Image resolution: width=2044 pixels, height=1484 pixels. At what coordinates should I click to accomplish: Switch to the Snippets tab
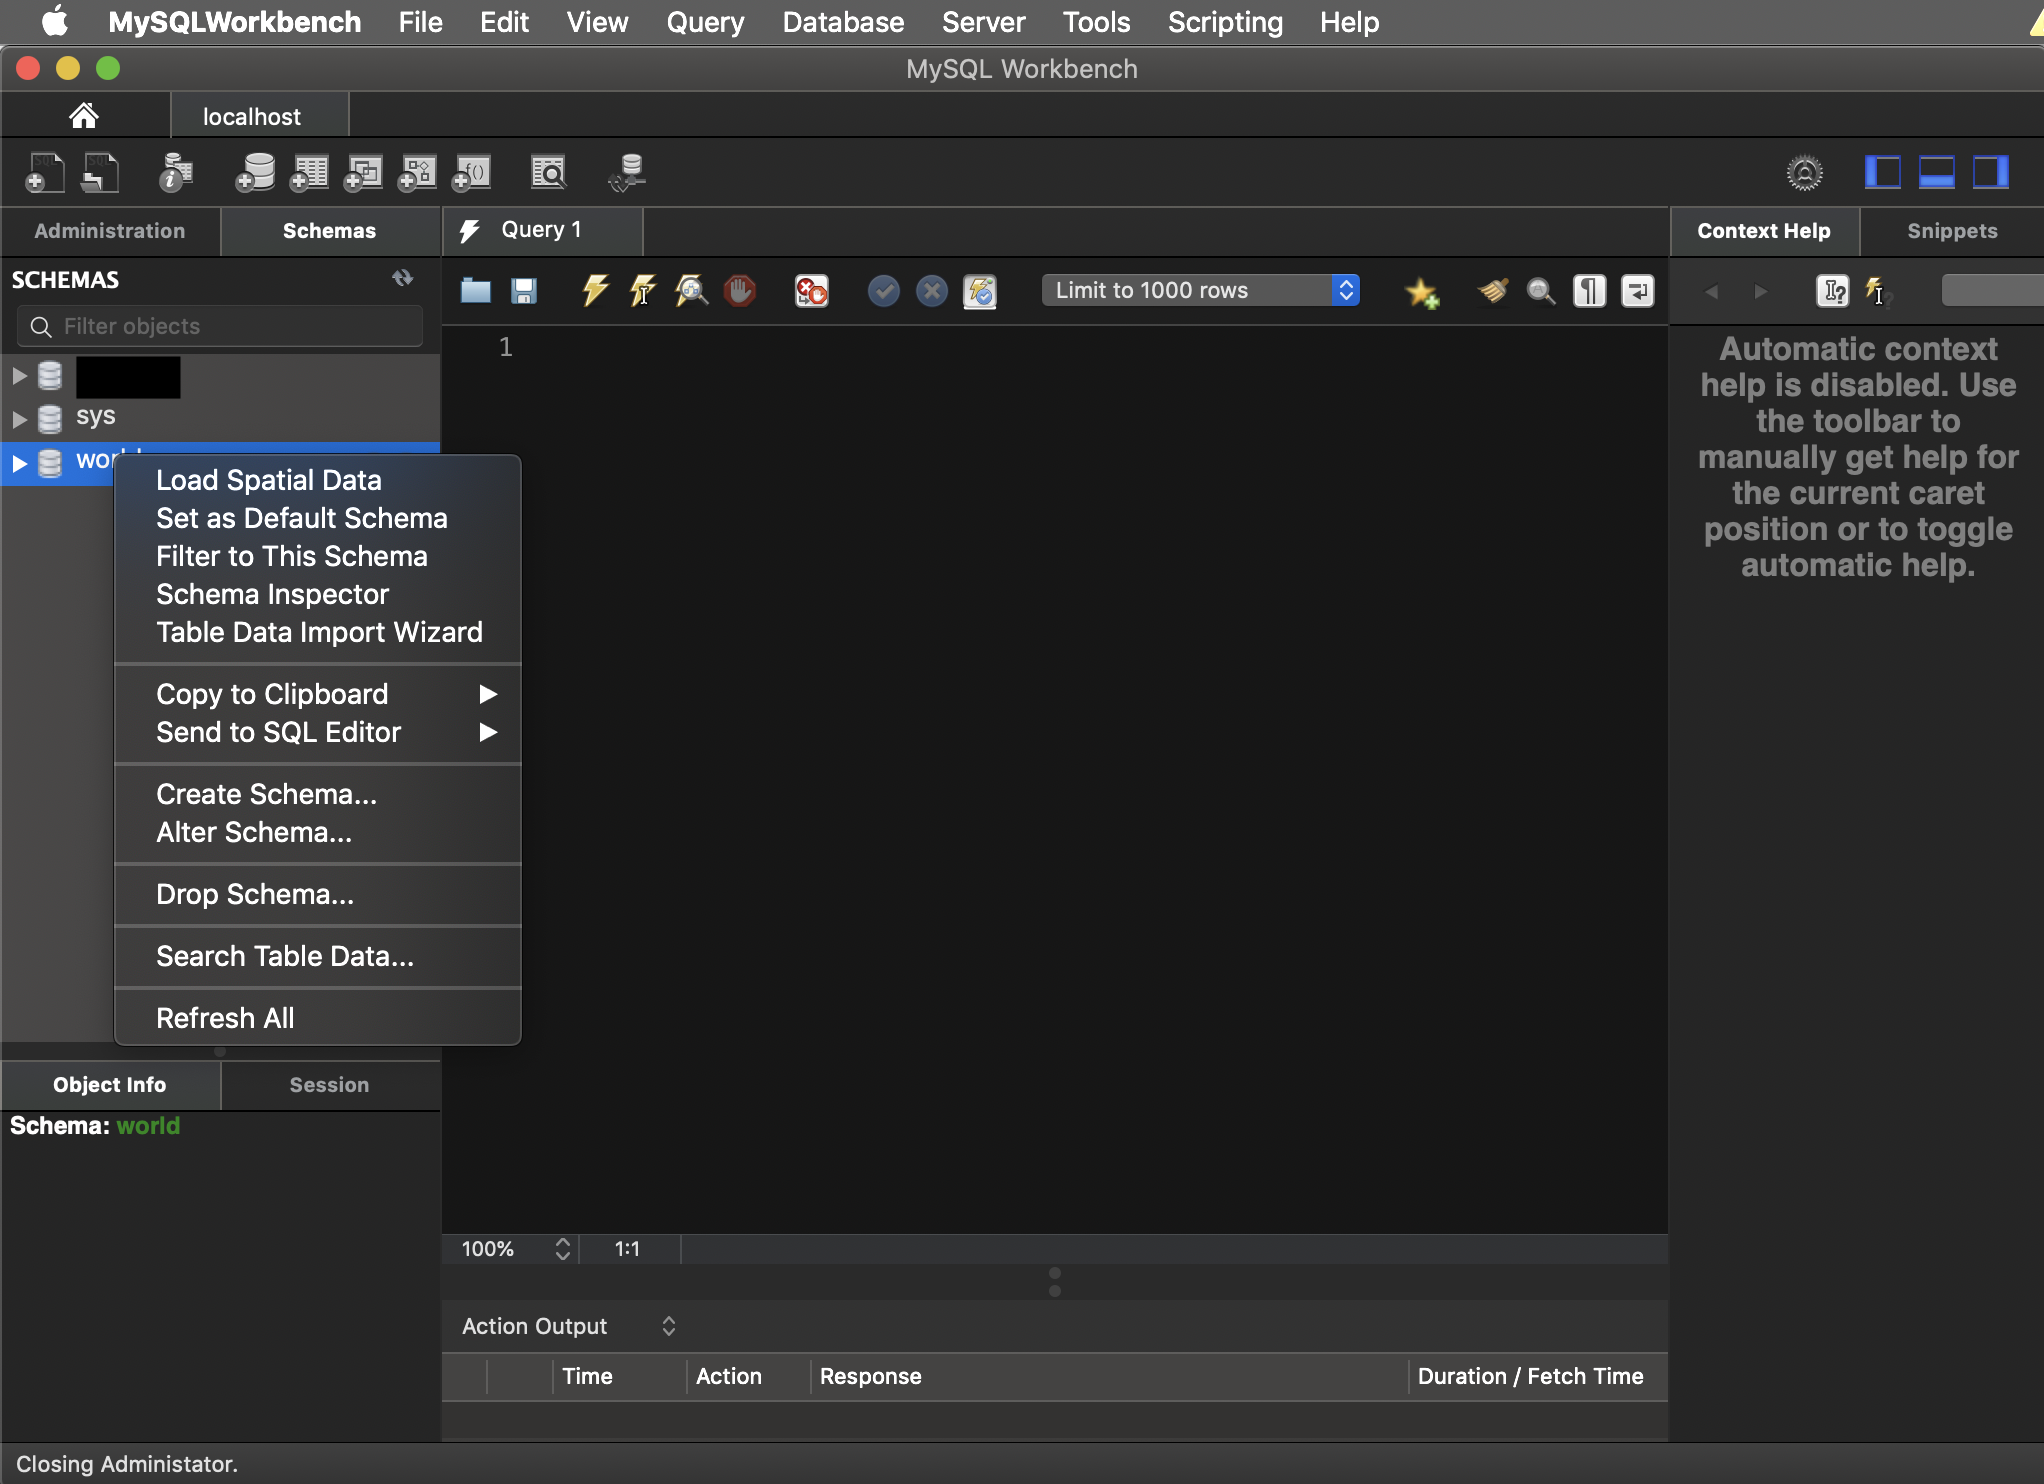[1951, 231]
